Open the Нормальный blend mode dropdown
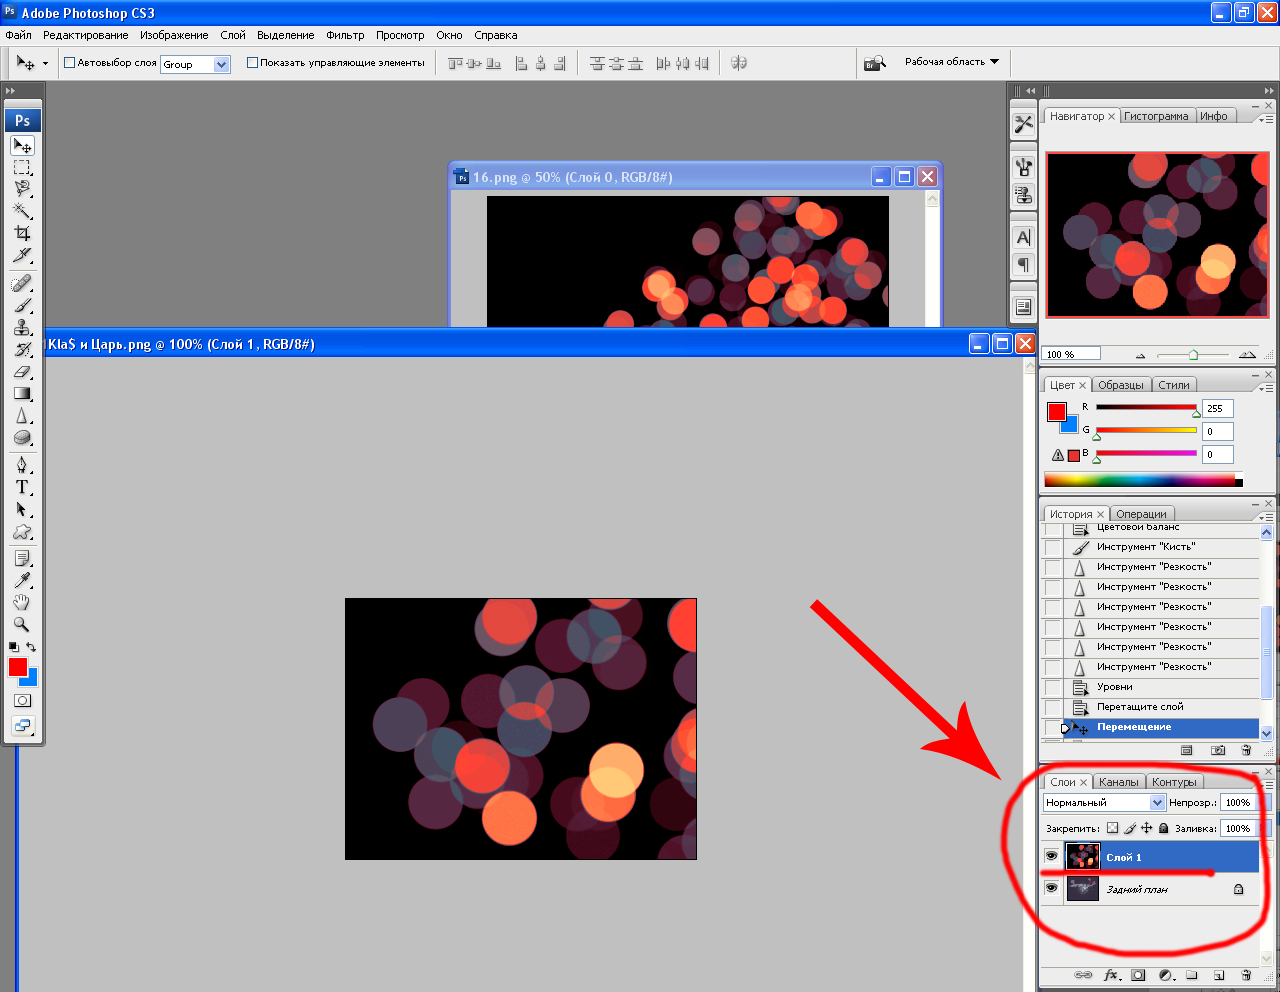 tap(1157, 802)
